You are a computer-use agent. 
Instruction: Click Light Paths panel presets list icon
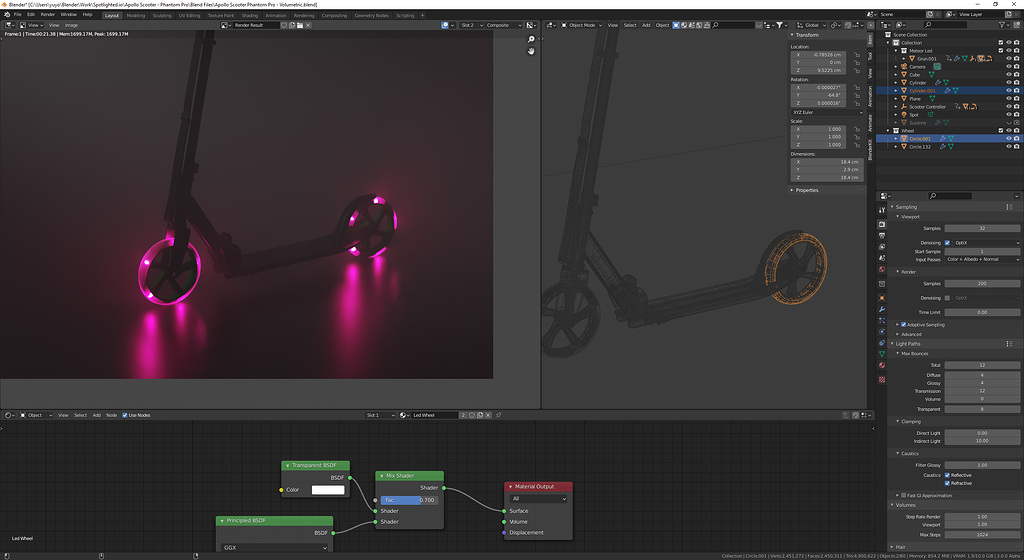pyautogui.click(x=1009, y=344)
